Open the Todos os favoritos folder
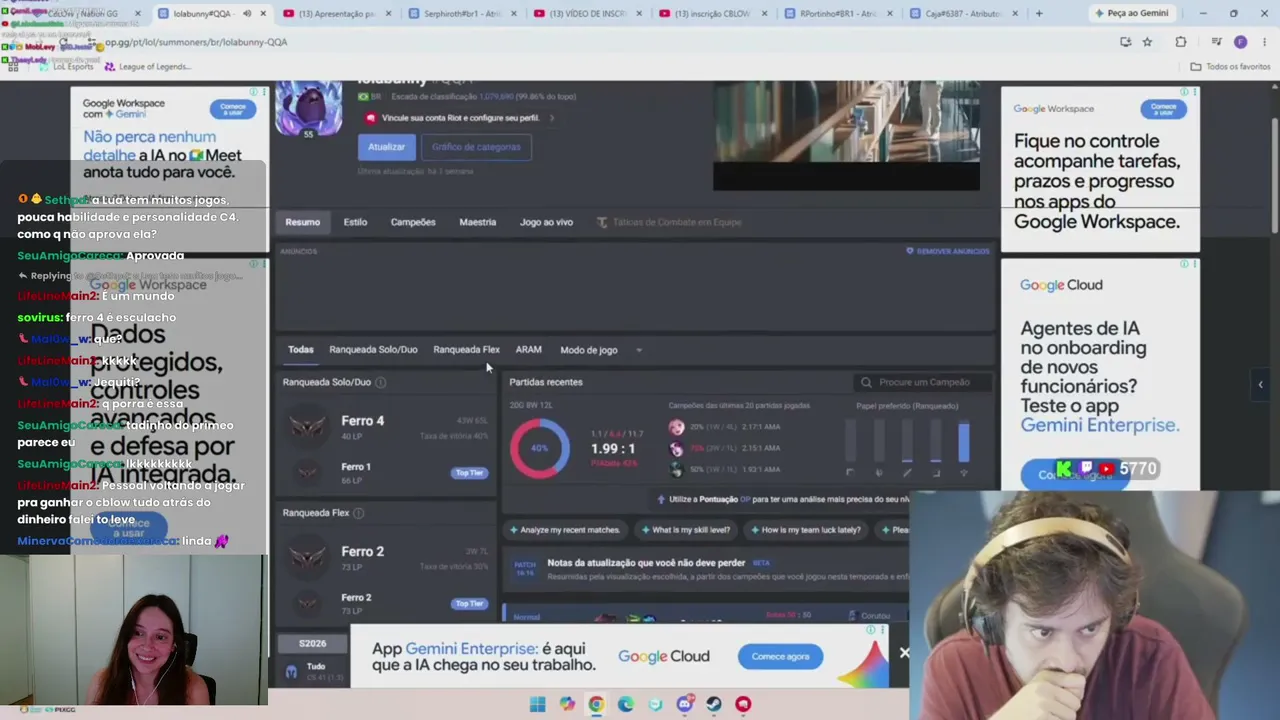 click(1230, 67)
